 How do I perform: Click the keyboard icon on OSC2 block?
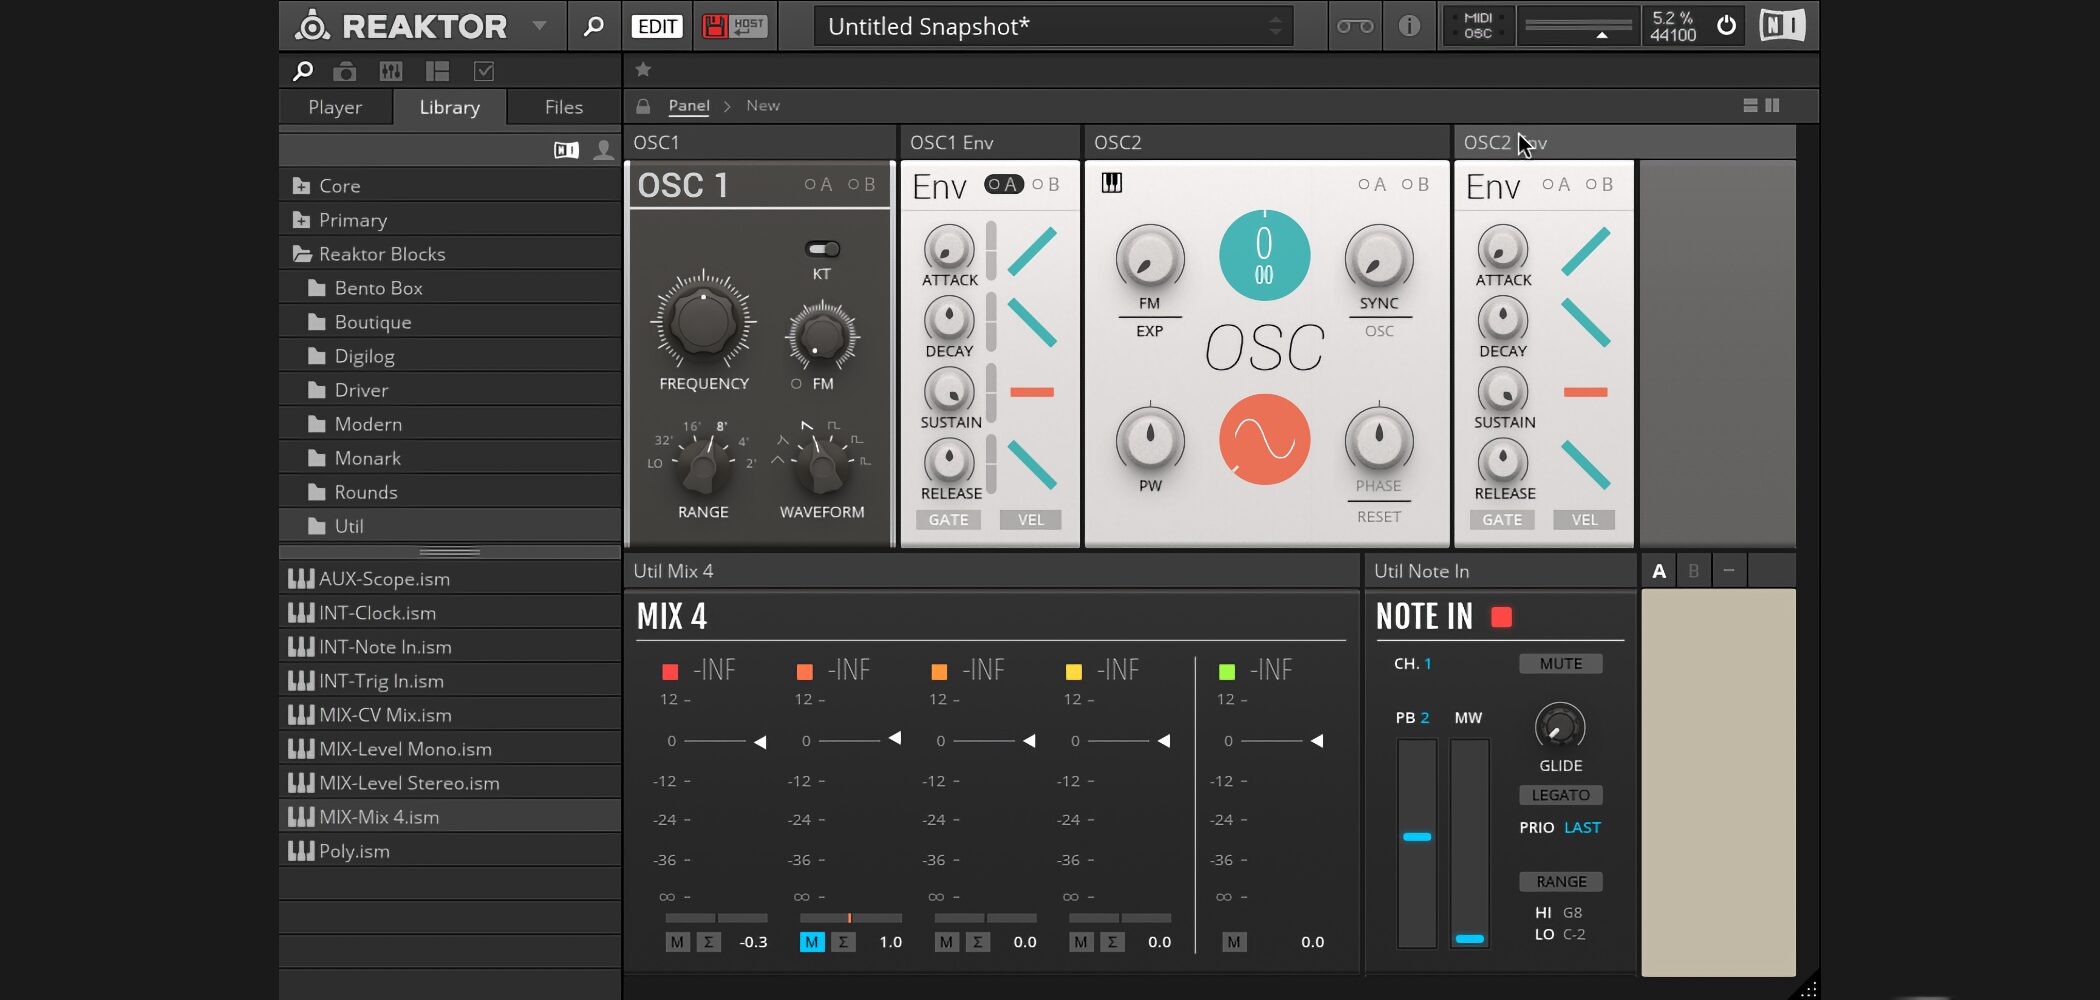coord(1112,183)
